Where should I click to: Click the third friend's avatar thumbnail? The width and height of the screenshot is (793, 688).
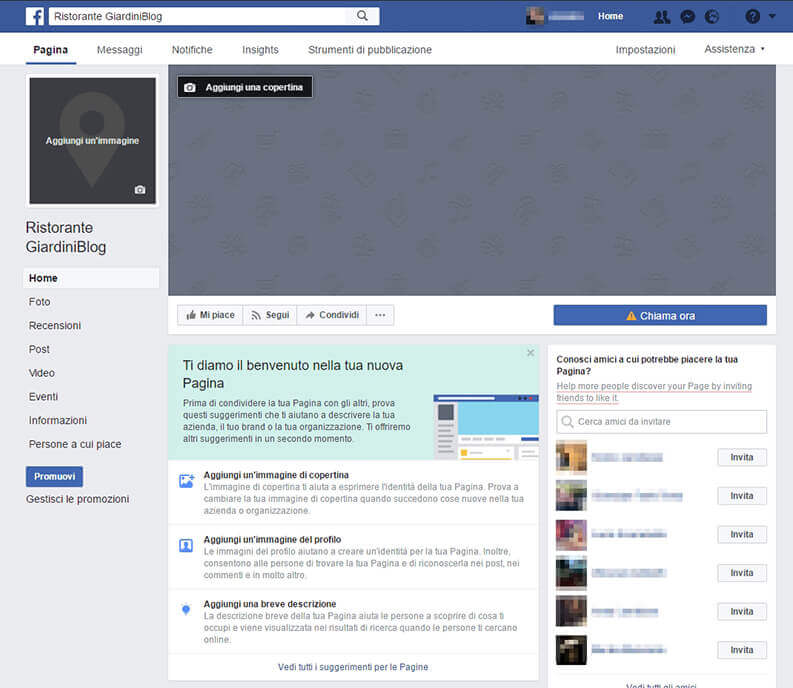(x=571, y=535)
